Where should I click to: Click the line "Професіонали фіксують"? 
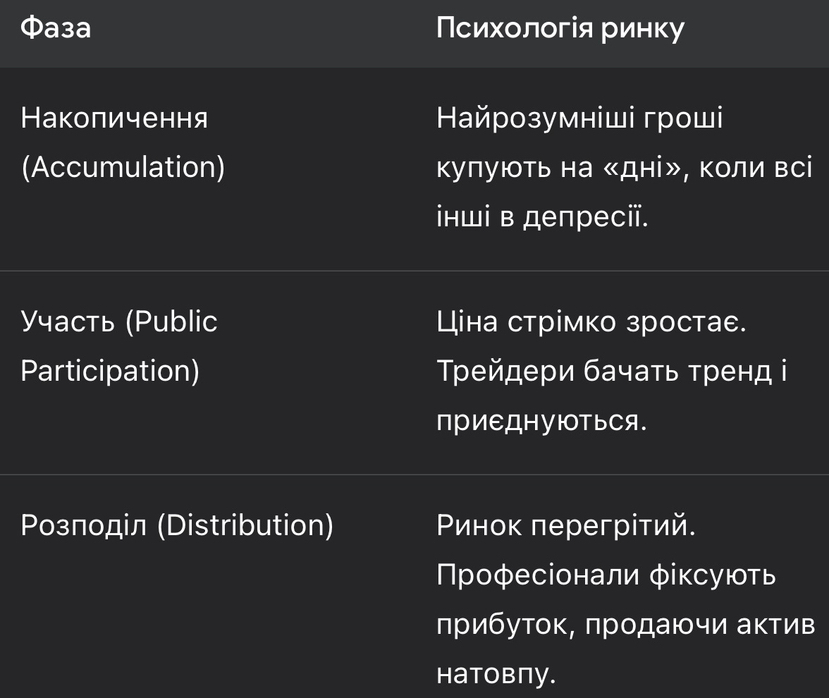click(x=606, y=575)
